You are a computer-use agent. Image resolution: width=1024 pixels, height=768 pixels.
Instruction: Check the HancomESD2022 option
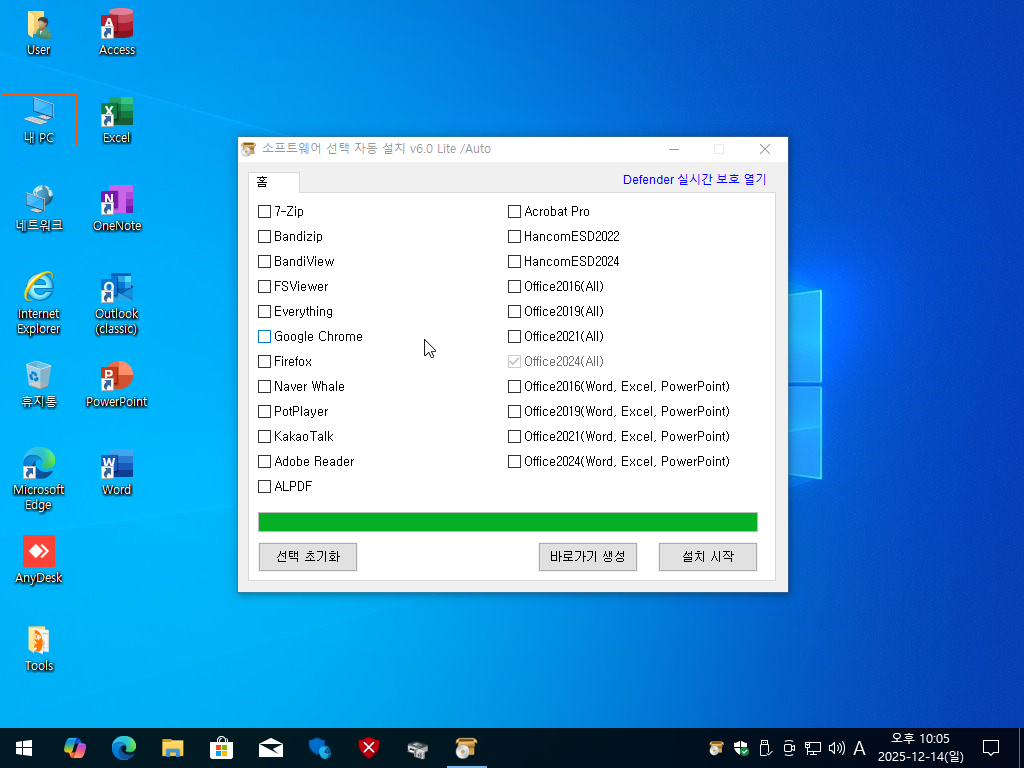pos(514,236)
